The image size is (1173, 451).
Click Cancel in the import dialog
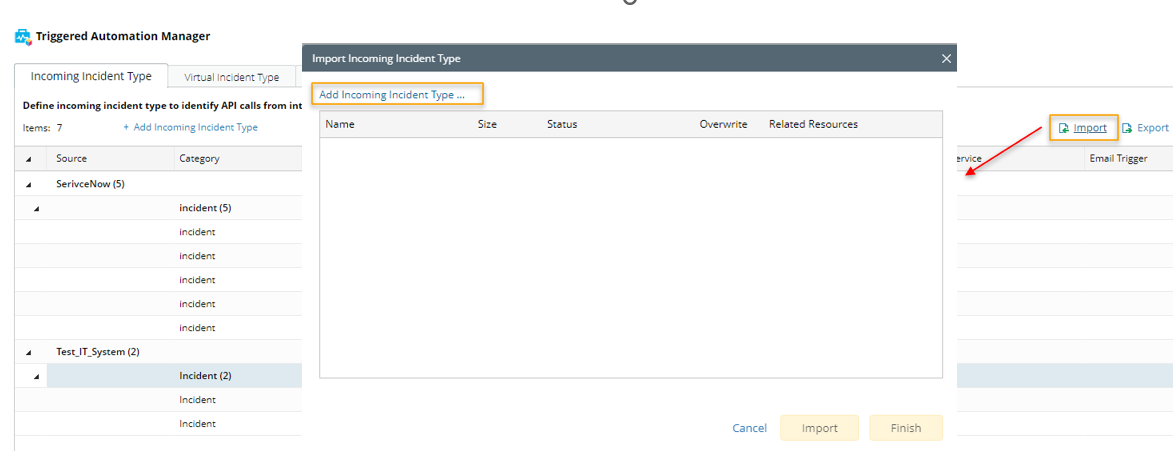749,428
